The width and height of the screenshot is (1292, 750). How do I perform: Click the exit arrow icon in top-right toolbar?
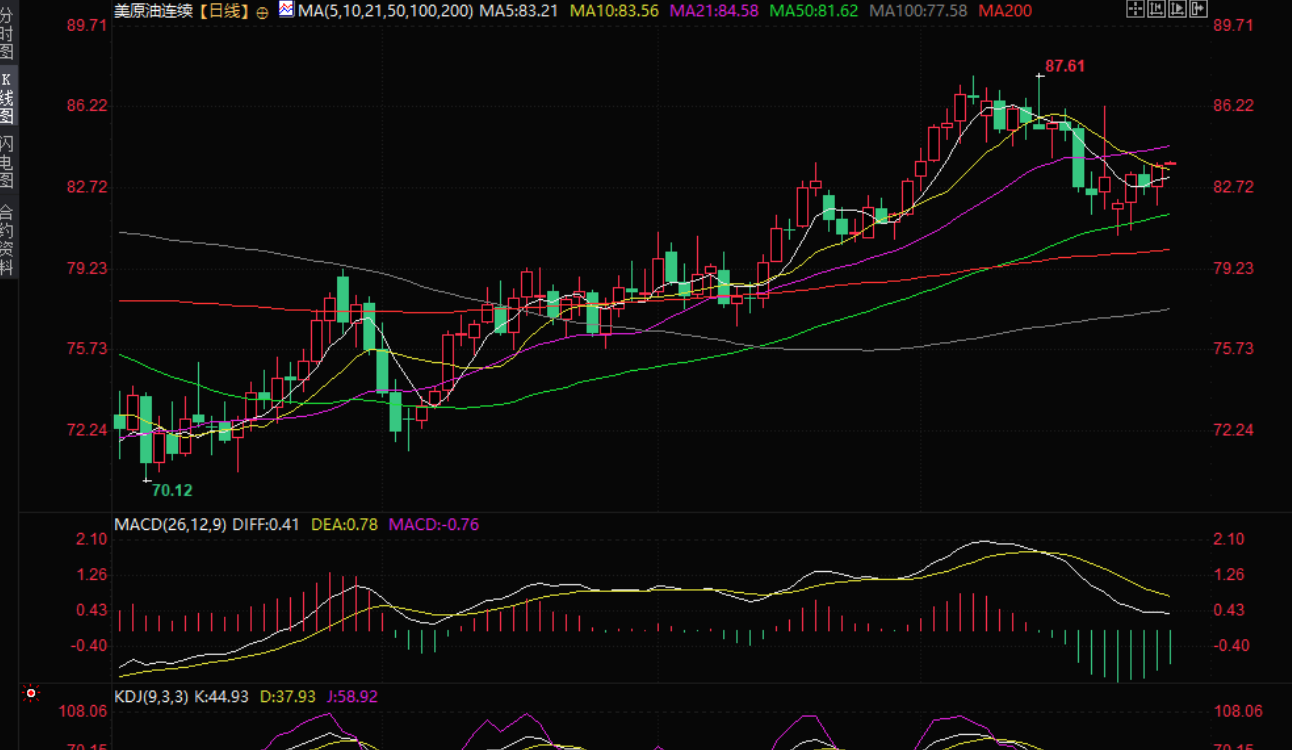point(1198,10)
